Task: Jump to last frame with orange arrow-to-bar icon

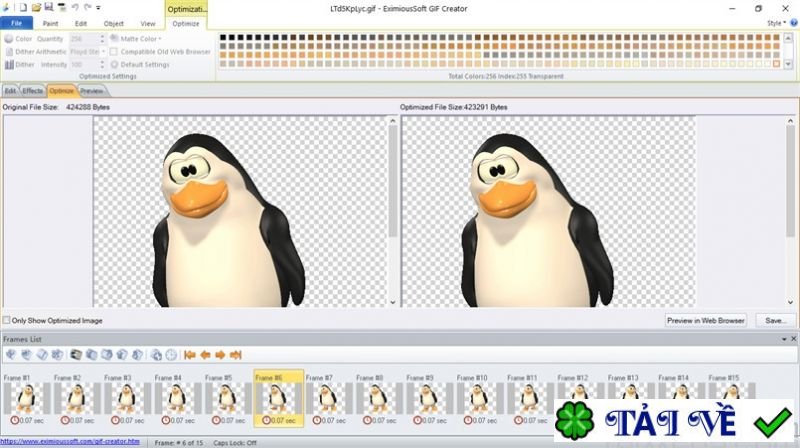Action: (x=235, y=355)
